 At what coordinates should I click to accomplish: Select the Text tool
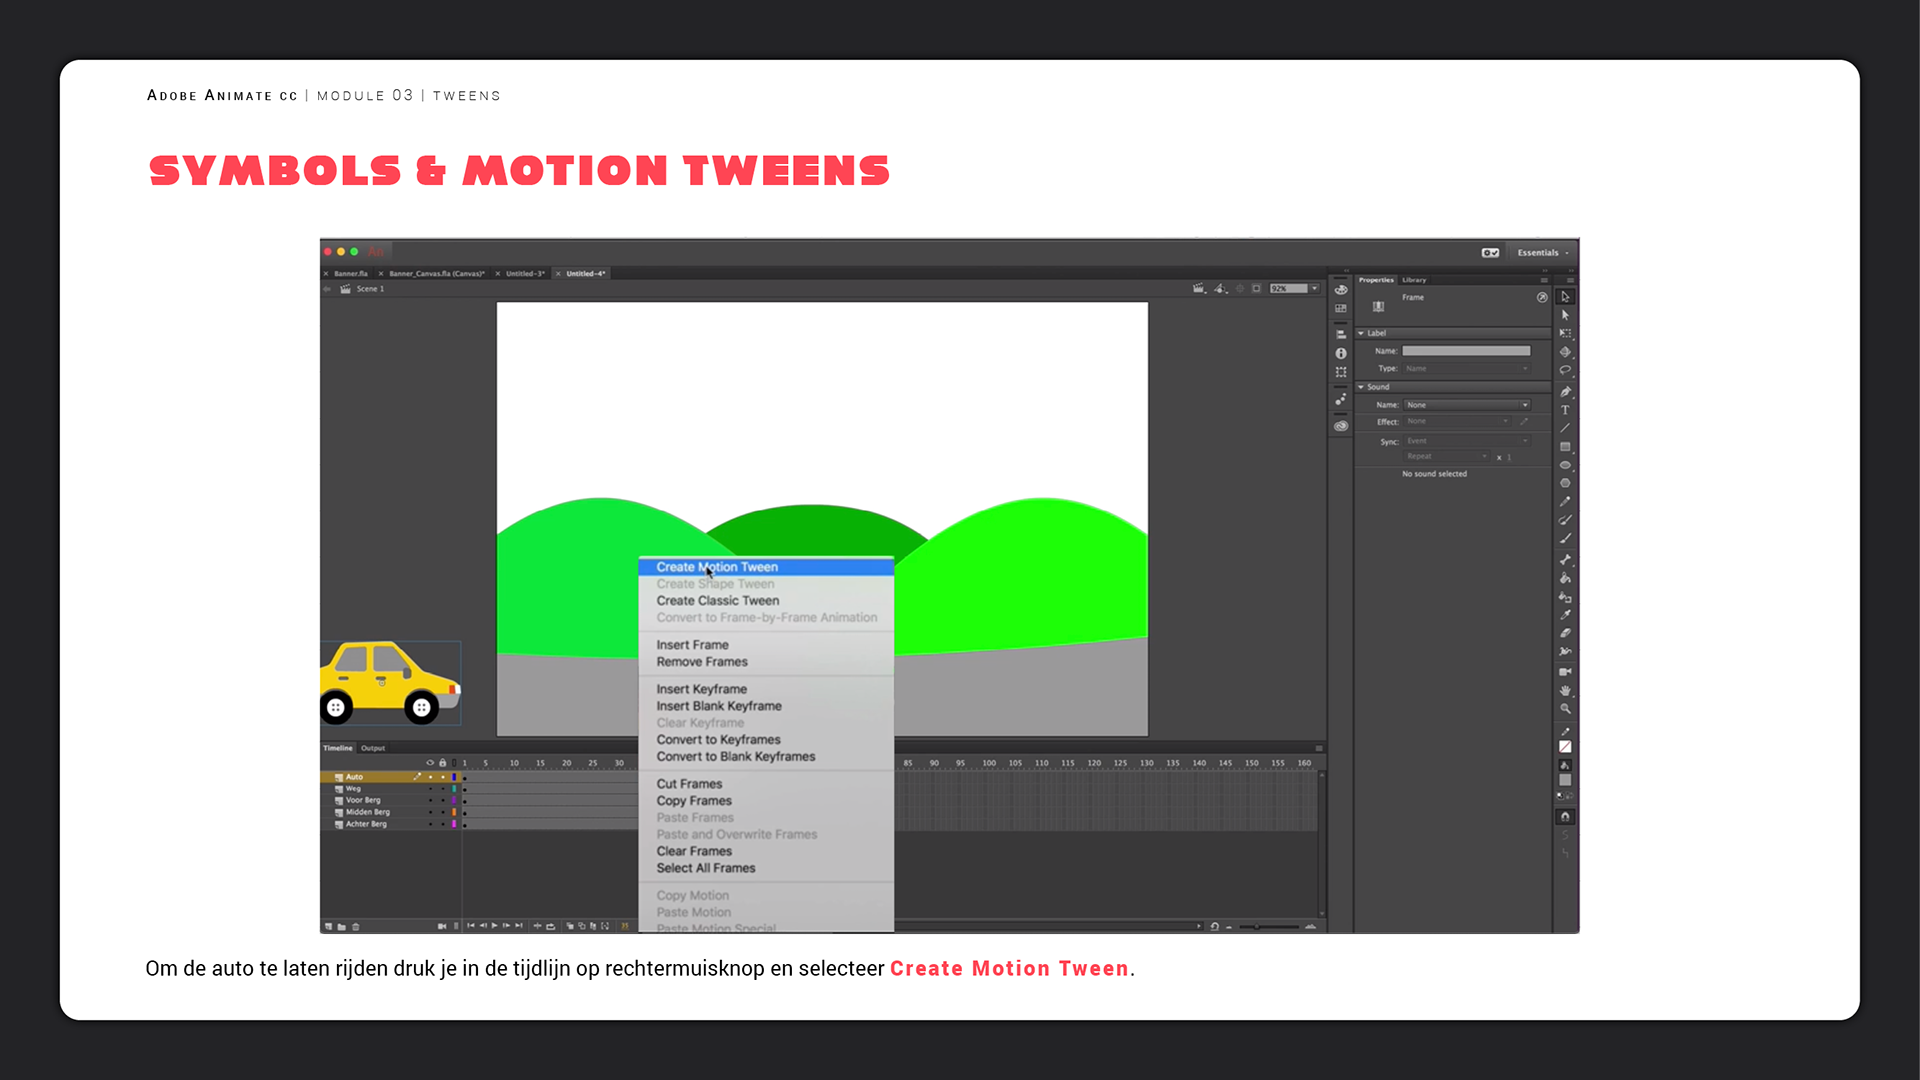(x=1565, y=410)
